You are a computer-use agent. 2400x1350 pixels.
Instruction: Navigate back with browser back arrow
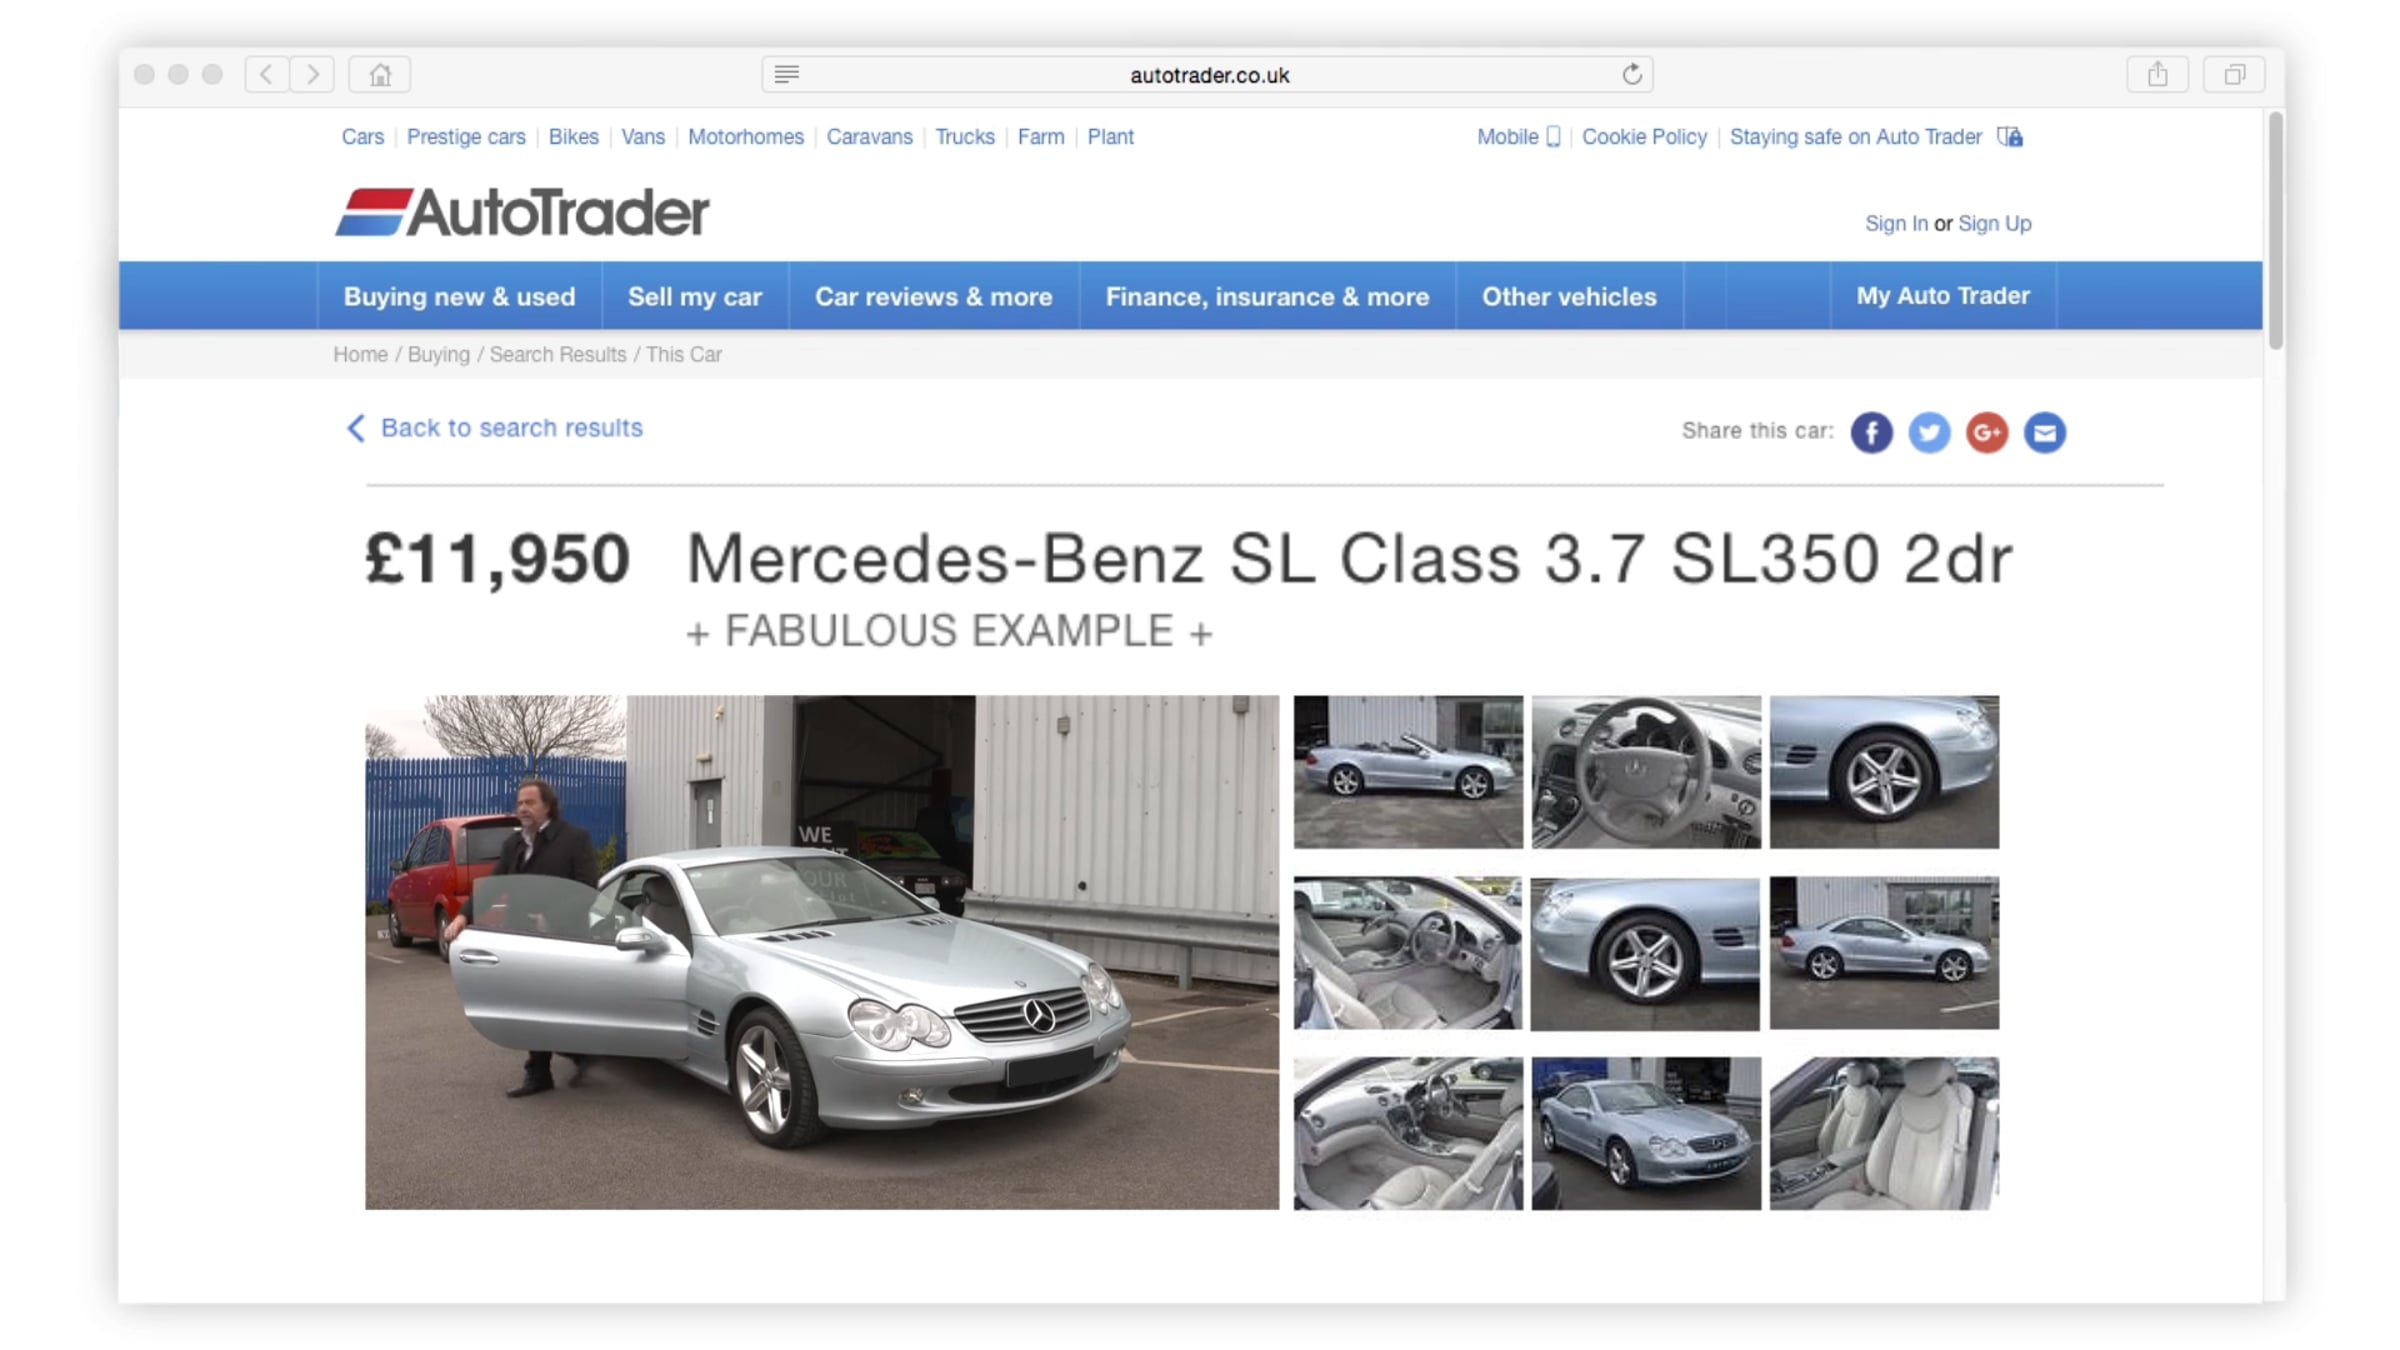click(267, 75)
